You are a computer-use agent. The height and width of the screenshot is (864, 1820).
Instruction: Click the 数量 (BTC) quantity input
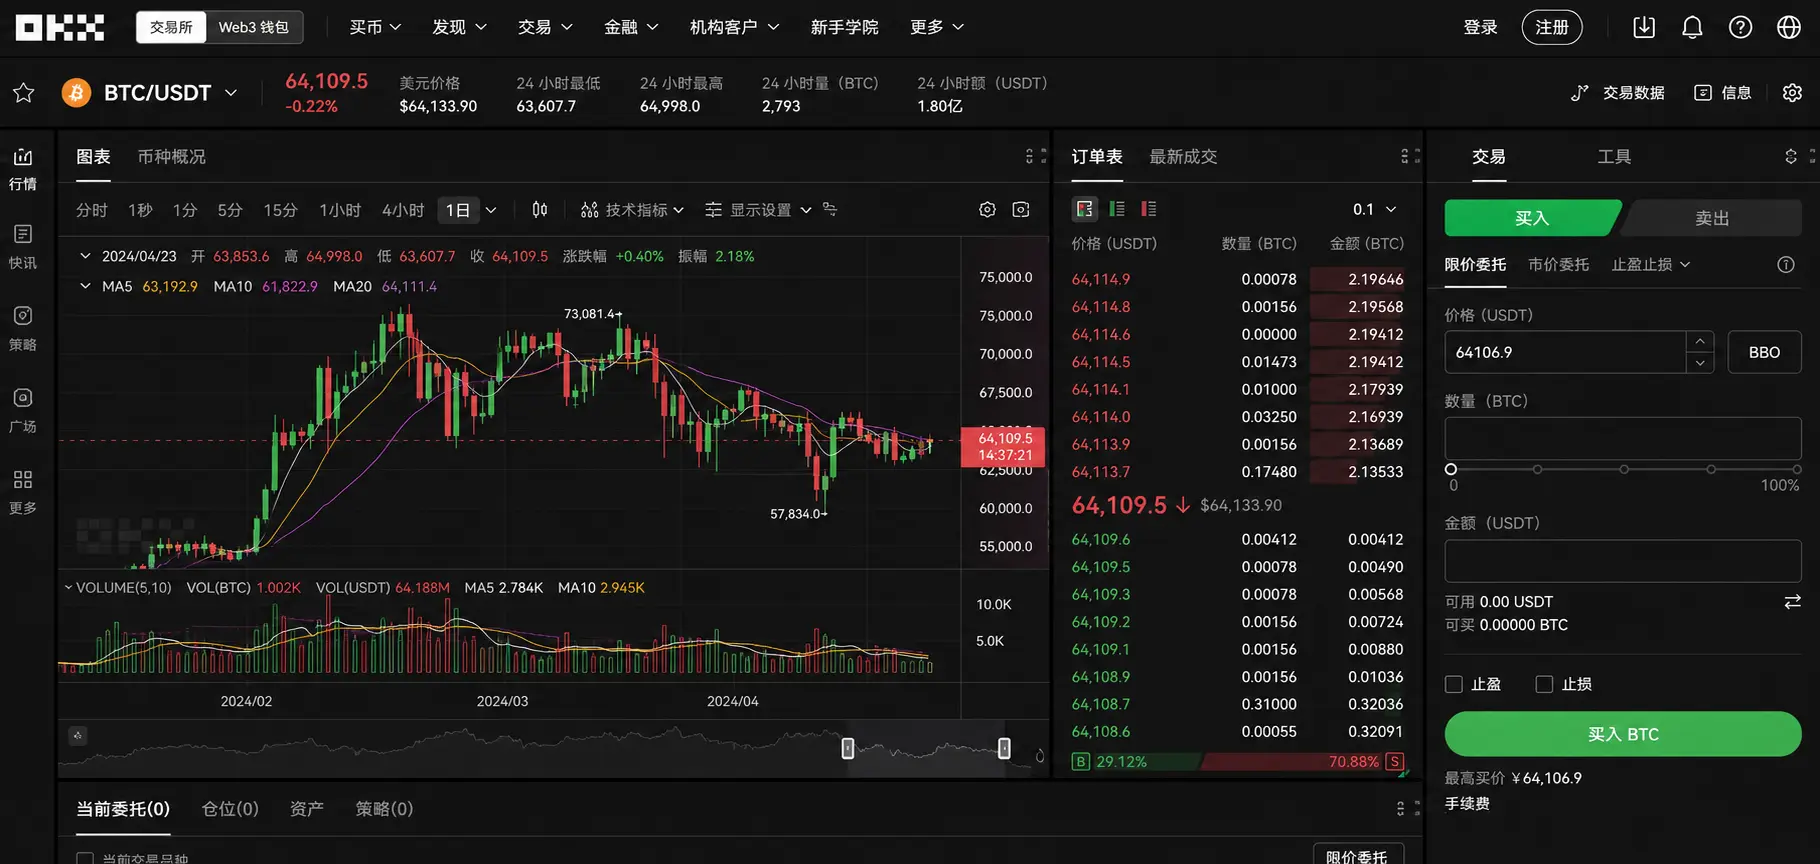click(x=1623, y=439)
